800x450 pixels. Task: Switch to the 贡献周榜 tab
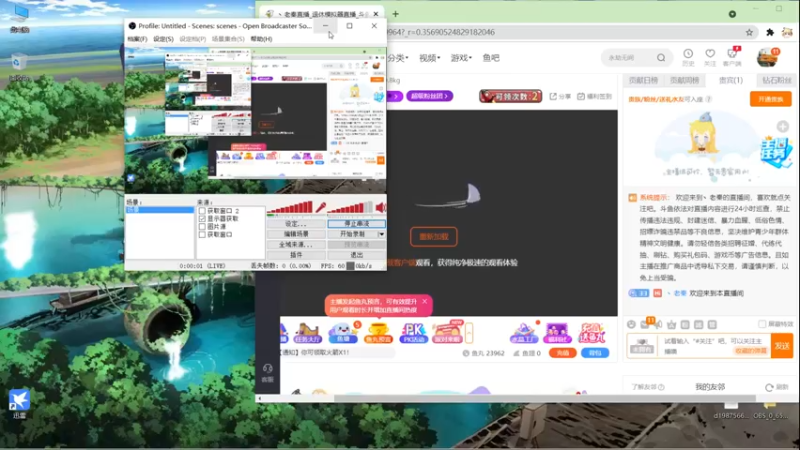(684, 81)
